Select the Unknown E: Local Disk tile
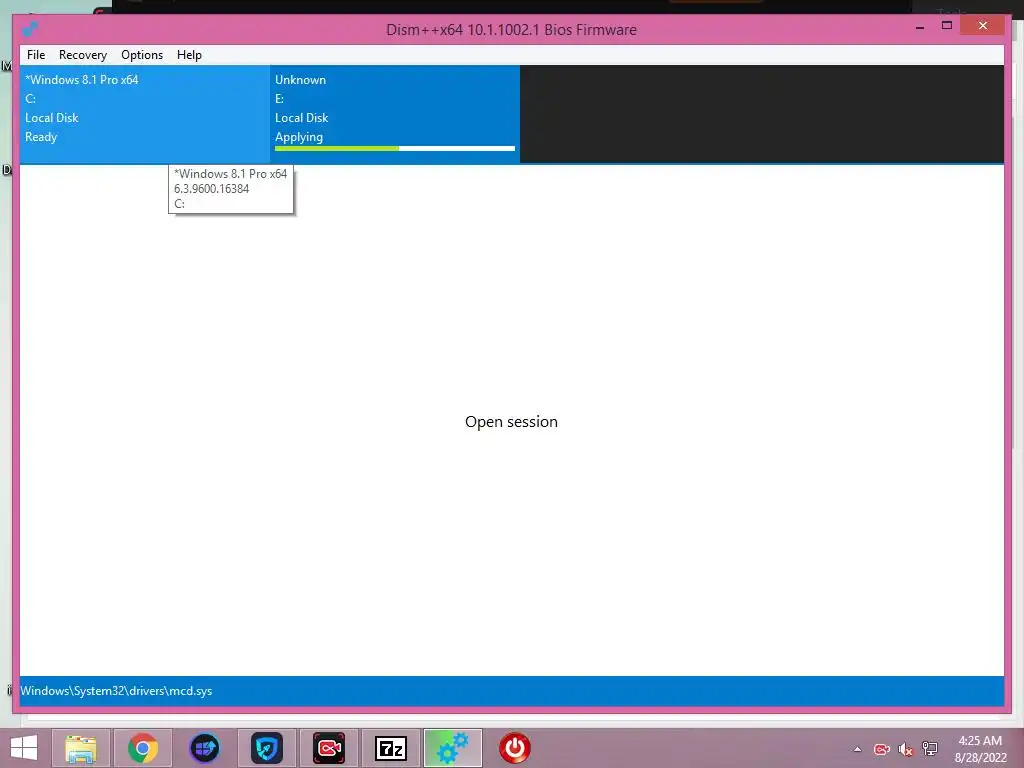 point(395,114)
